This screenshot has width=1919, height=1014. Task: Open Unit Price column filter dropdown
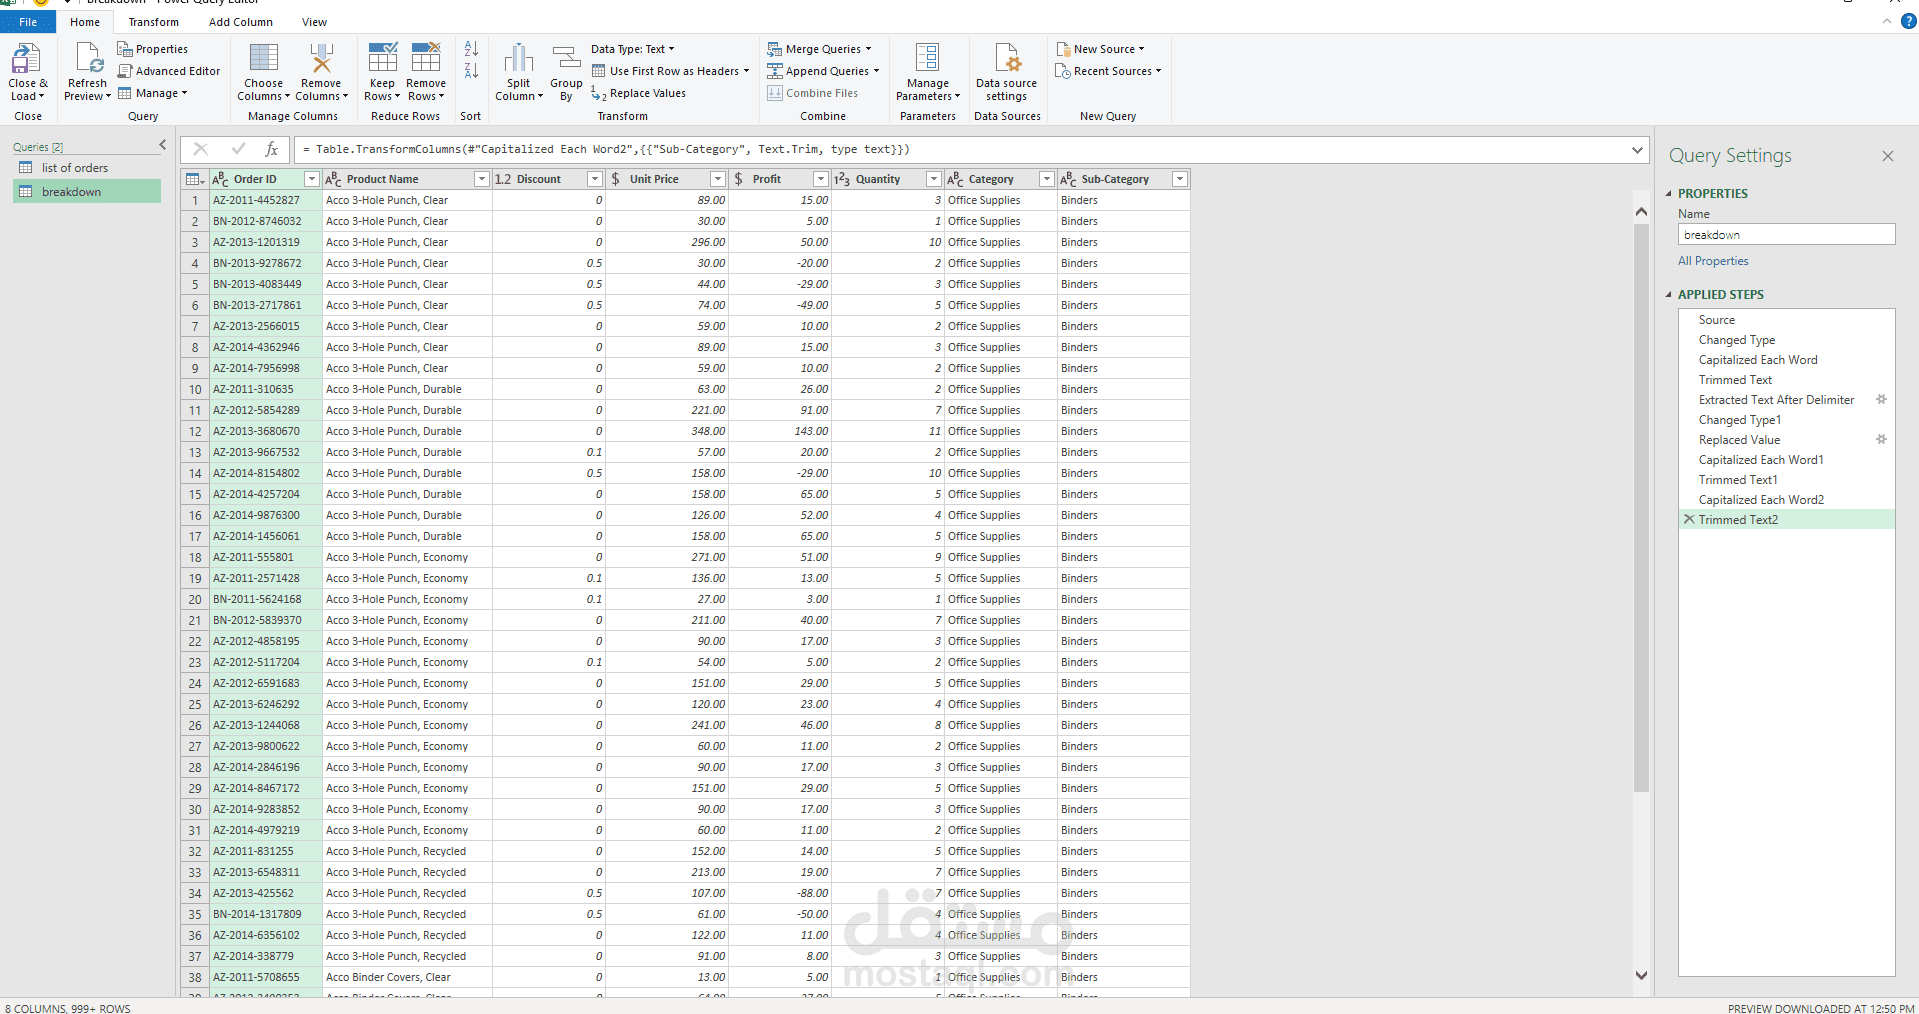(717, 179)
